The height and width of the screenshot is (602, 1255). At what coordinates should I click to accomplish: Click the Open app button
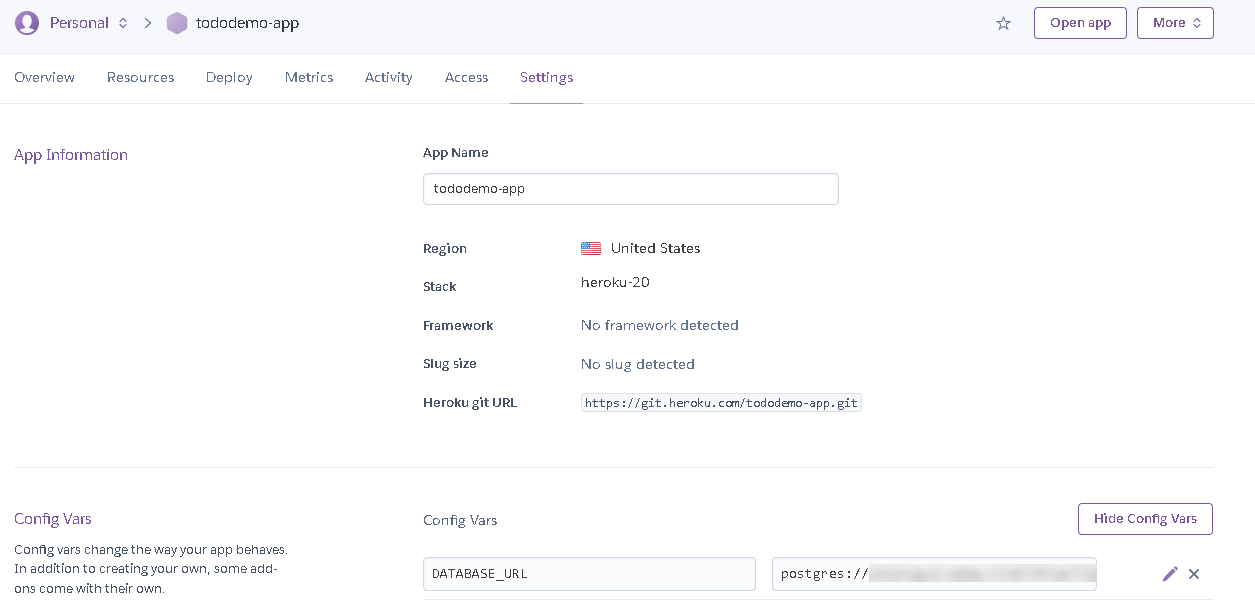coord(1080,23)
